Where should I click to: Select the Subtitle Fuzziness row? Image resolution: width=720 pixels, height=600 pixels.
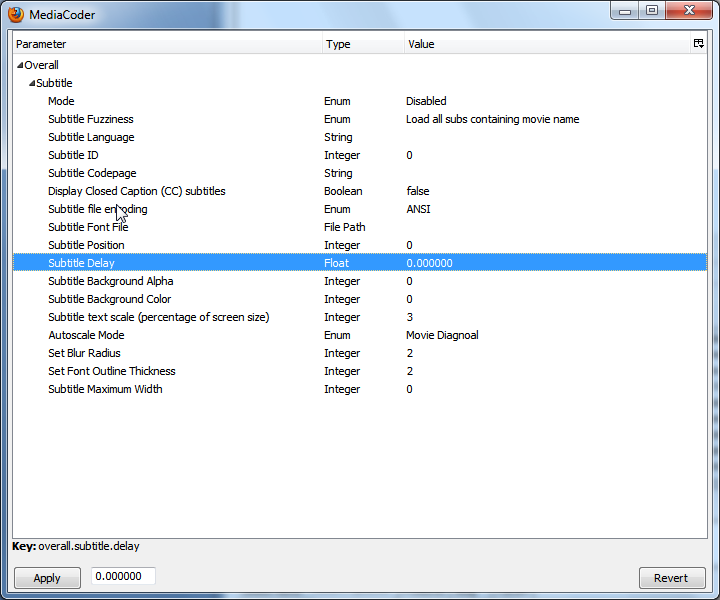[x=360, y=119]
